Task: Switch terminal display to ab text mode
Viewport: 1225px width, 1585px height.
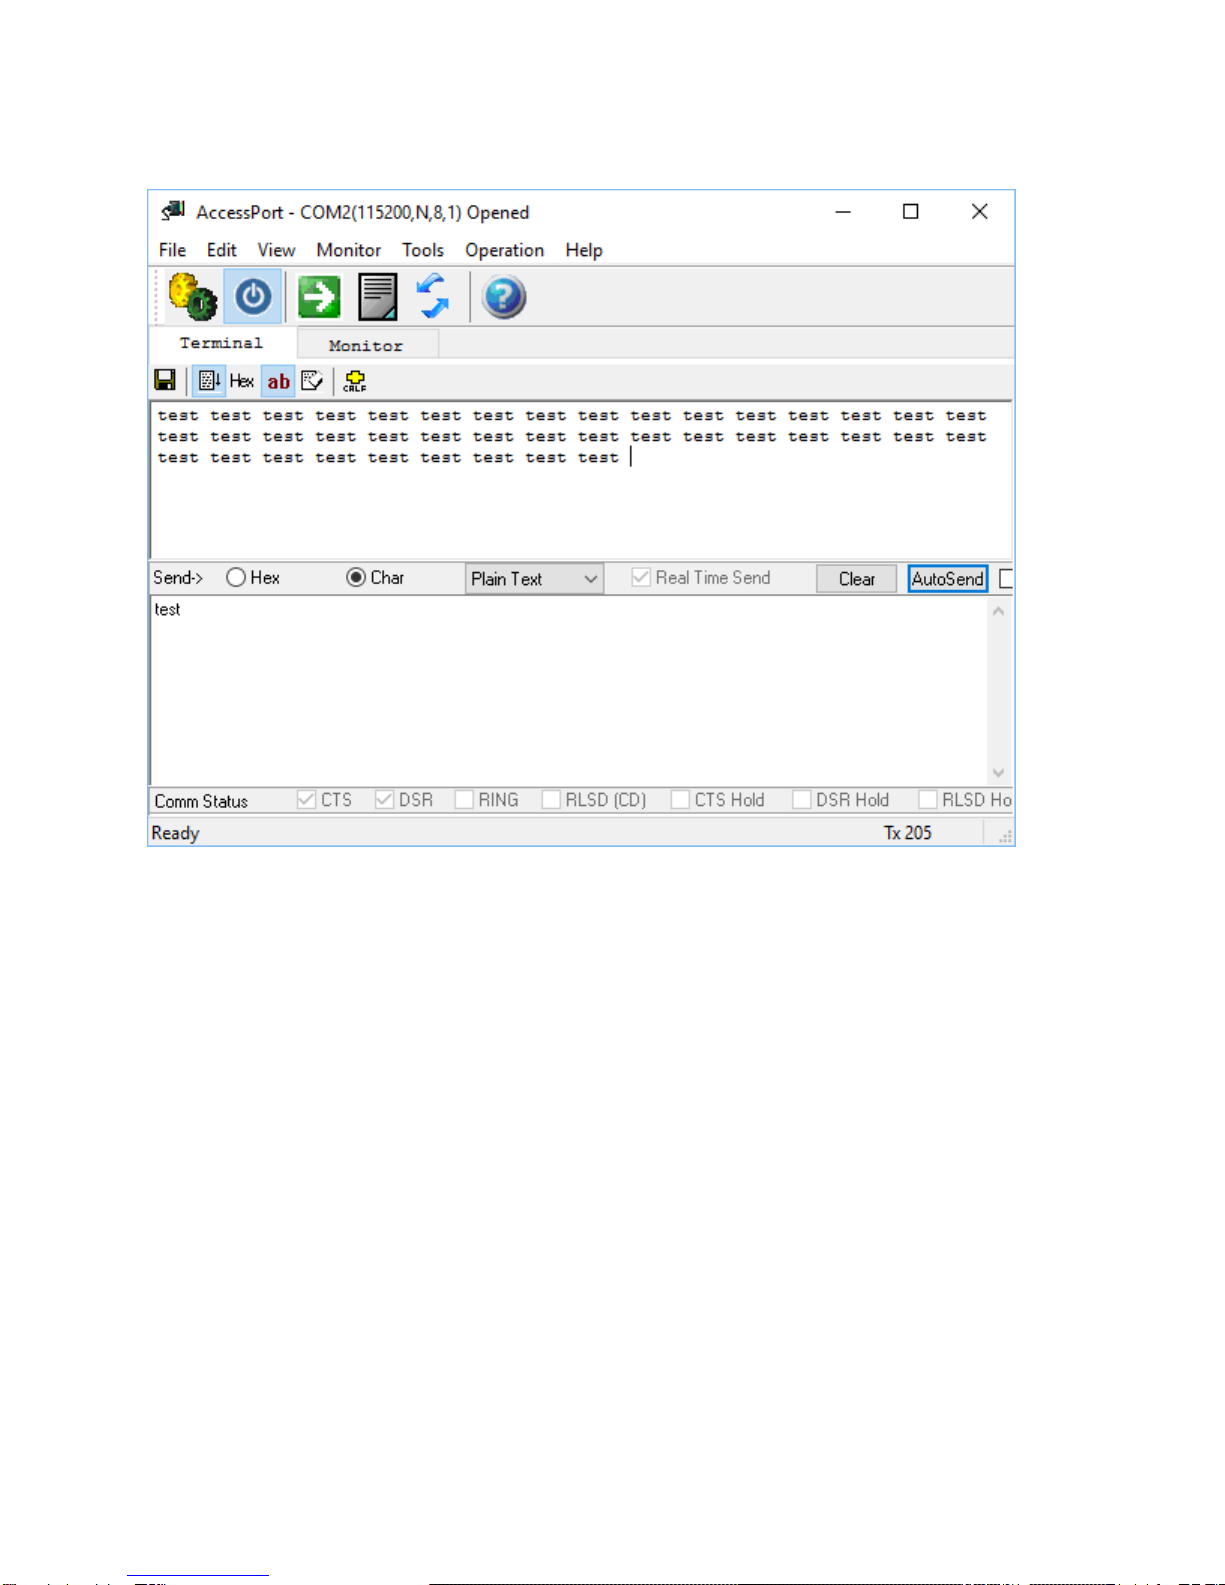Action: (278, 380)
